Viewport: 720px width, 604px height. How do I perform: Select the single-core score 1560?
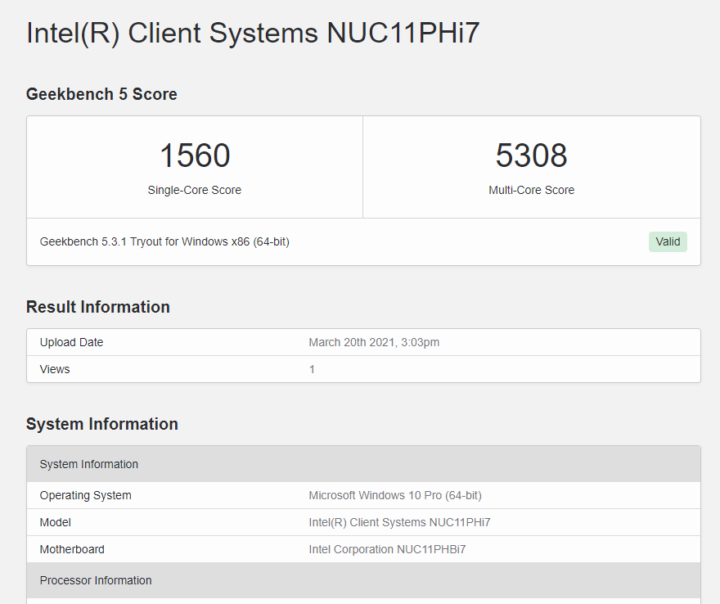coord(195,155)
